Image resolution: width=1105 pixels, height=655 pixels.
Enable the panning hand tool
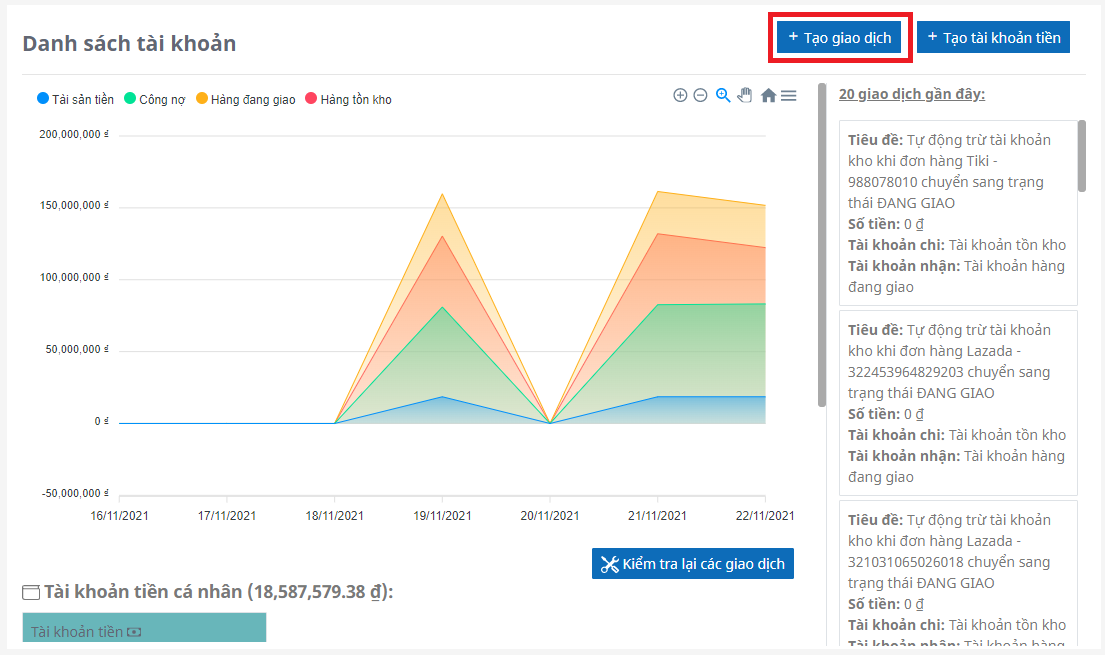[745, 95]
